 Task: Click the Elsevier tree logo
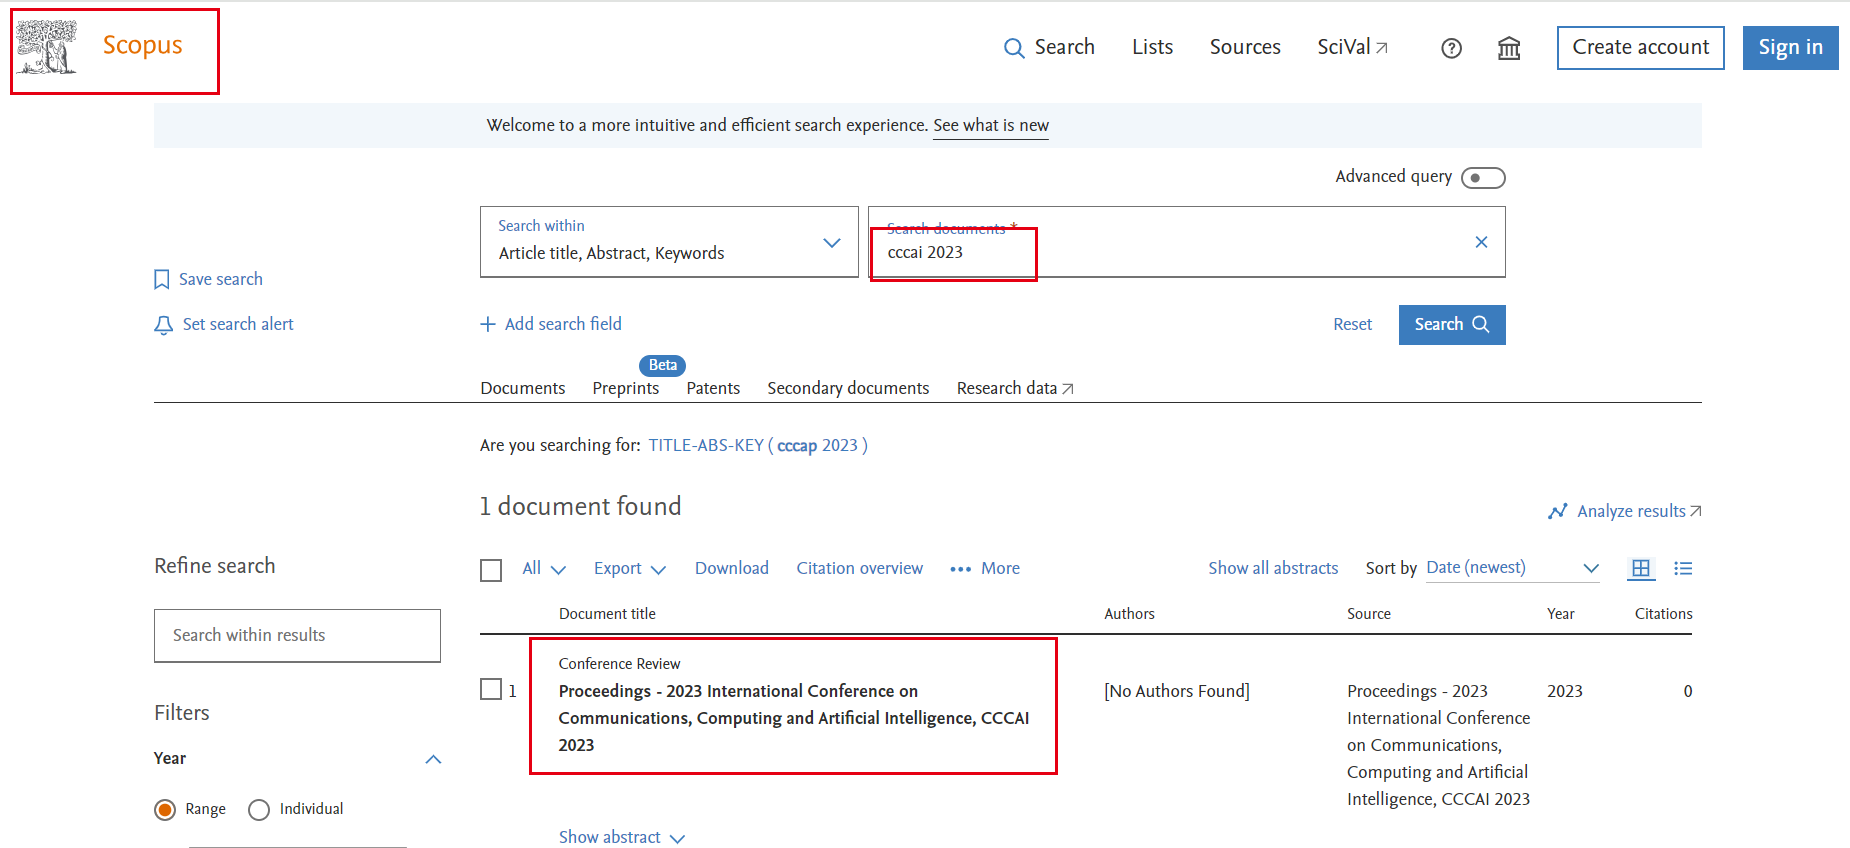[46, 47]
